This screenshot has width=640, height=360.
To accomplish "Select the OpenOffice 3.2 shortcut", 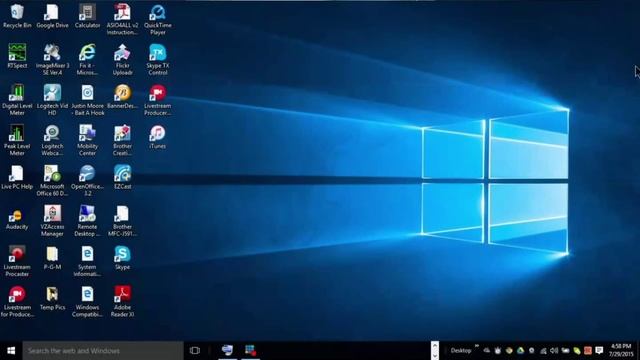I will click(87, 181).
